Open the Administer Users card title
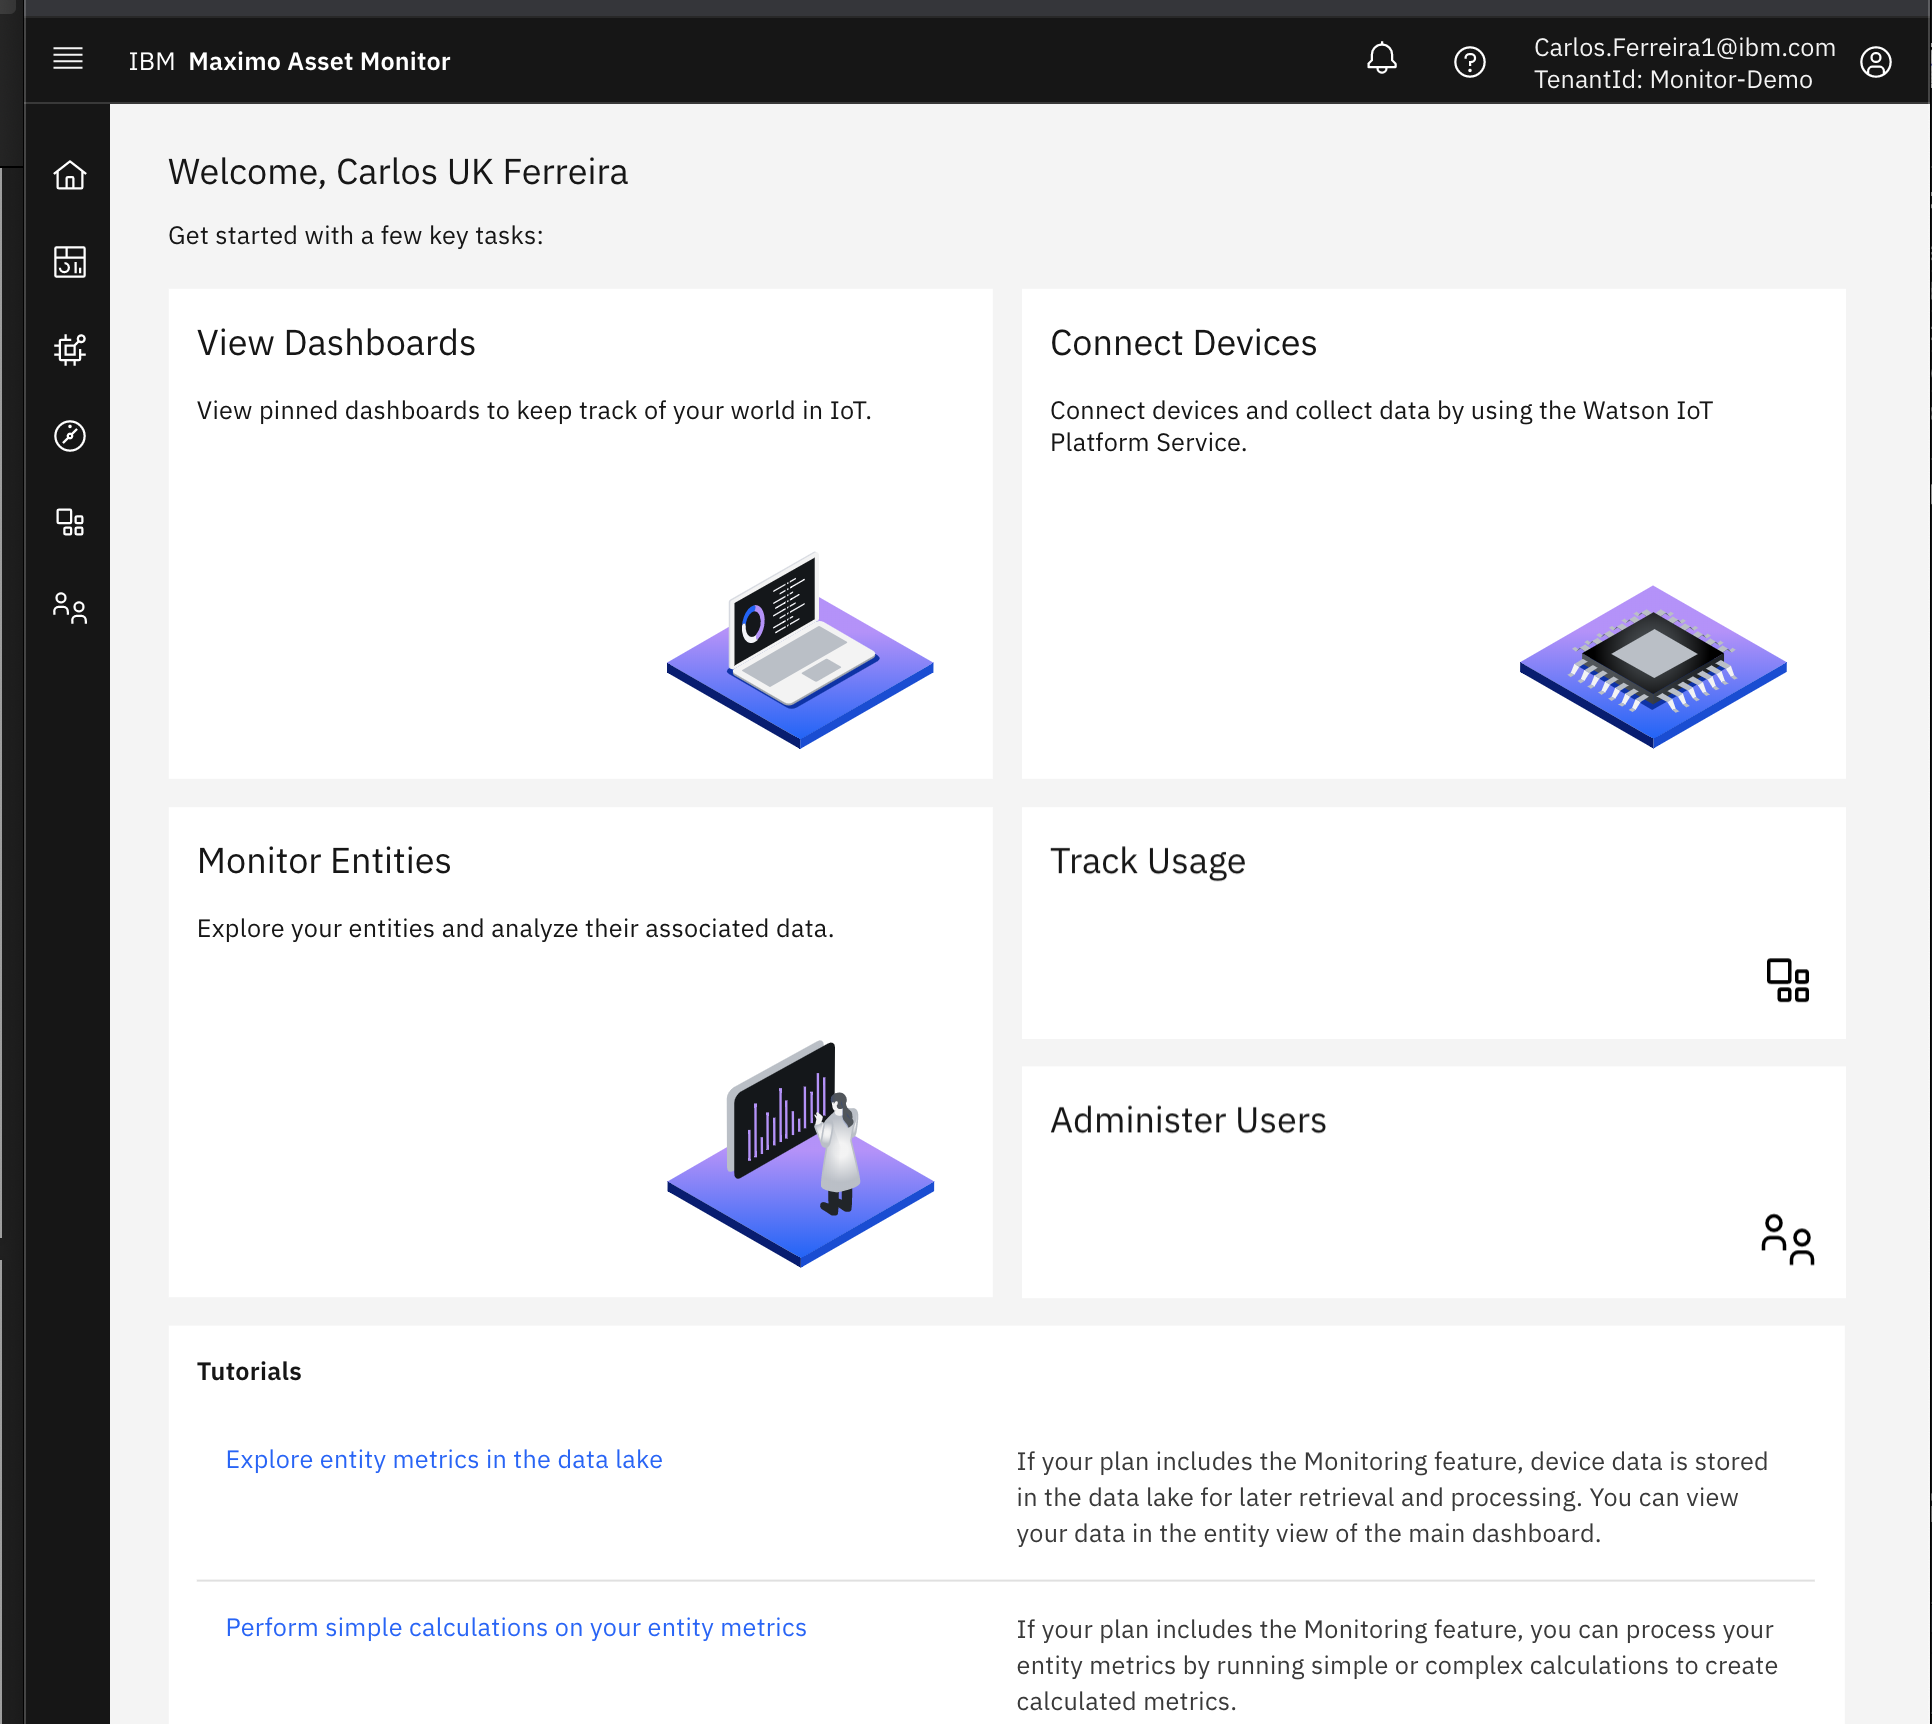1932x1724 pixels. pos(1188,1120)
